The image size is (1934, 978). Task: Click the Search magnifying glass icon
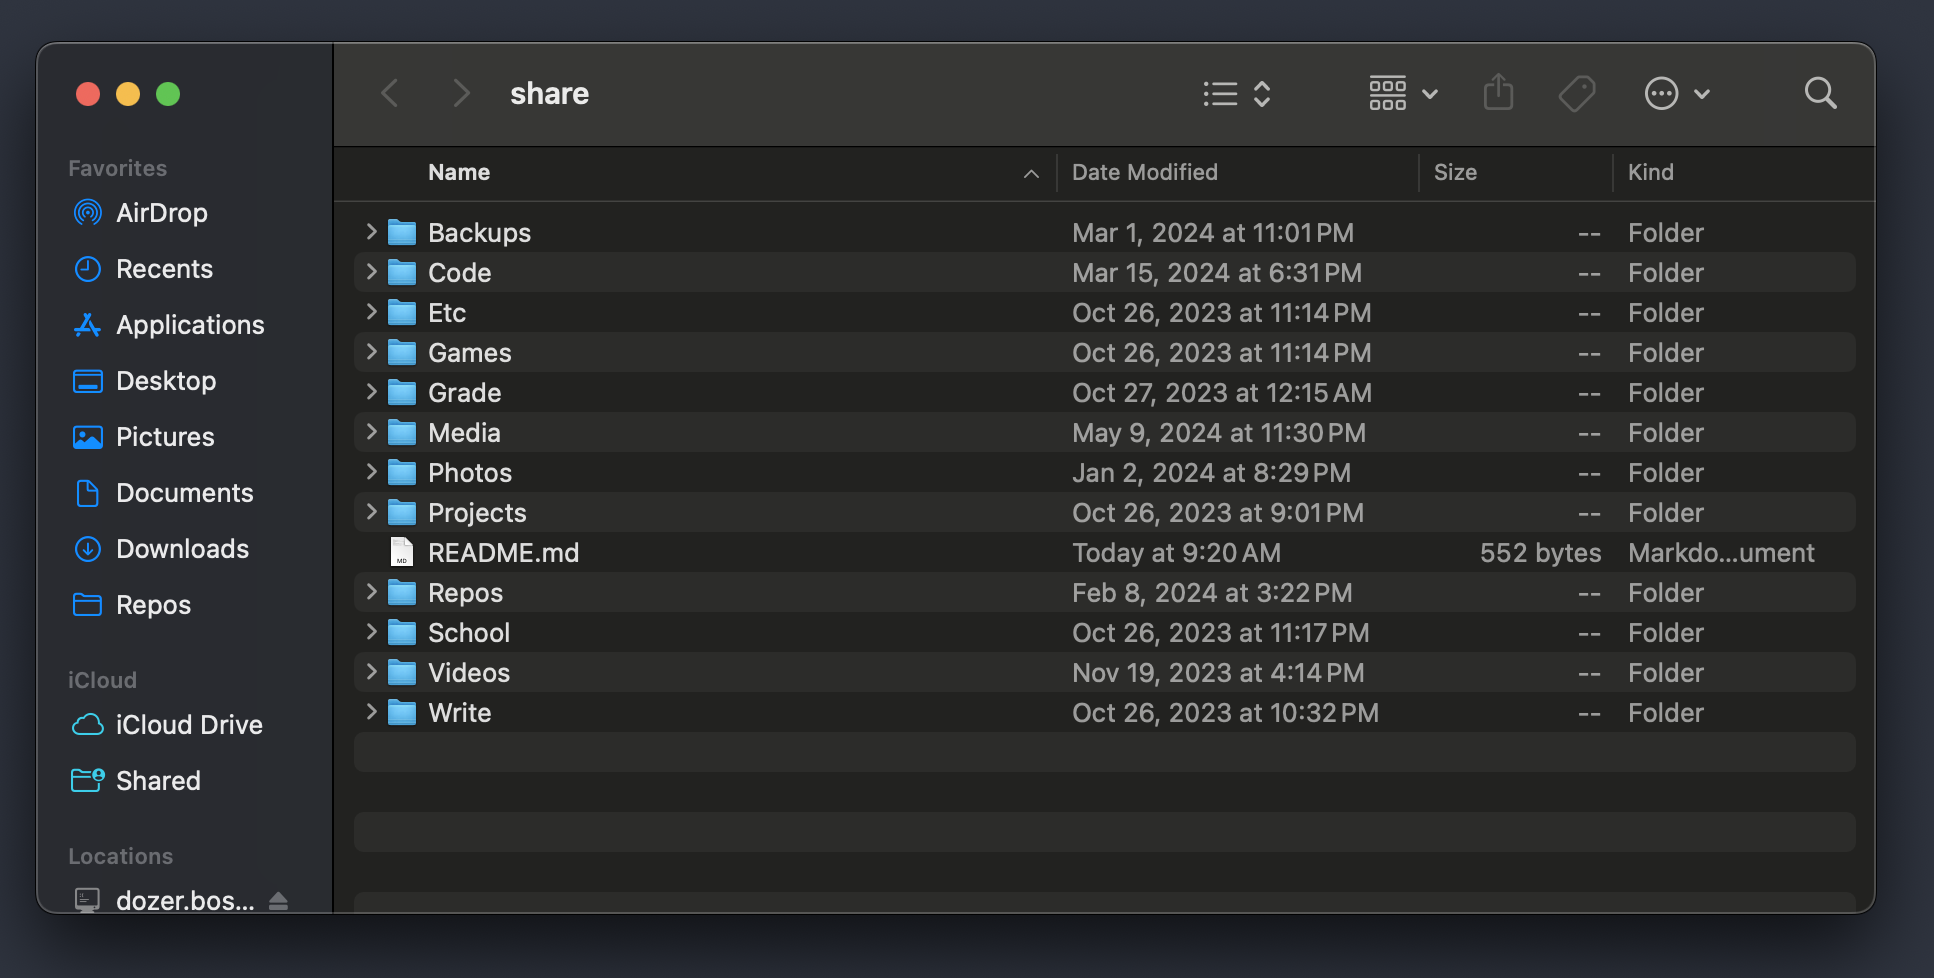tap(1820, 93)
